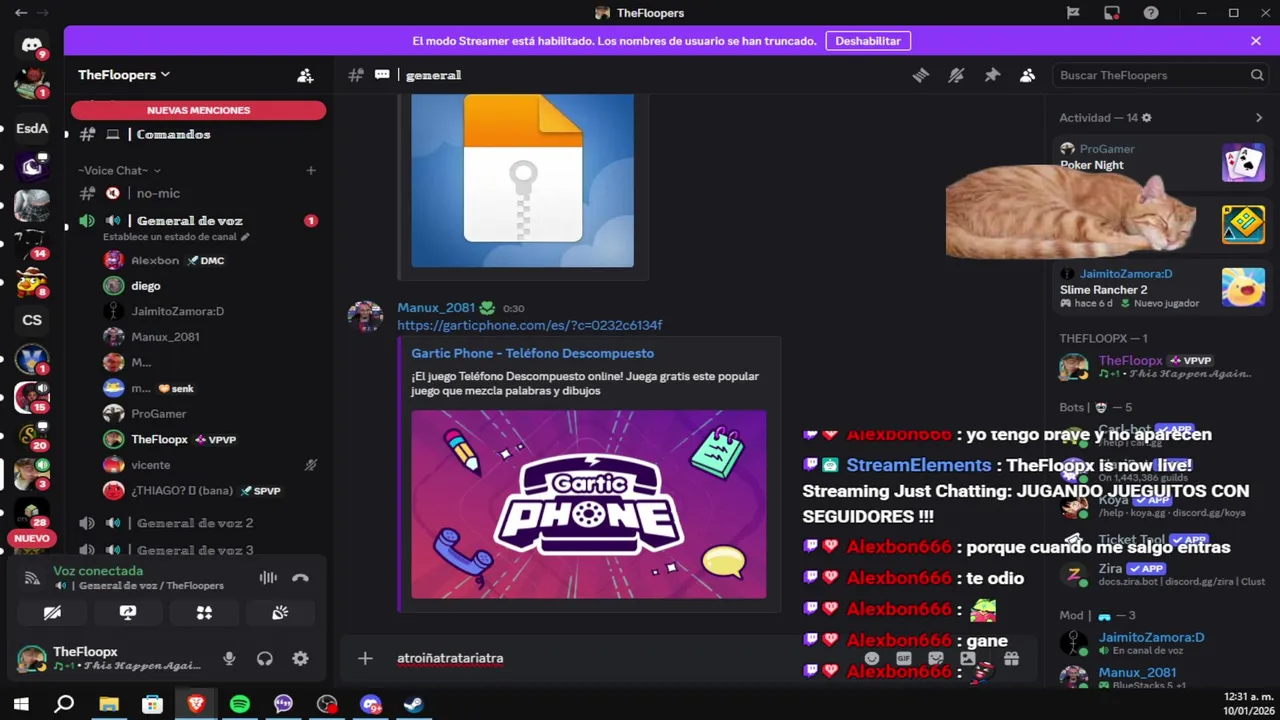Open the CS server
Viewport: 1280px width, 720px height.
(32, 320)
